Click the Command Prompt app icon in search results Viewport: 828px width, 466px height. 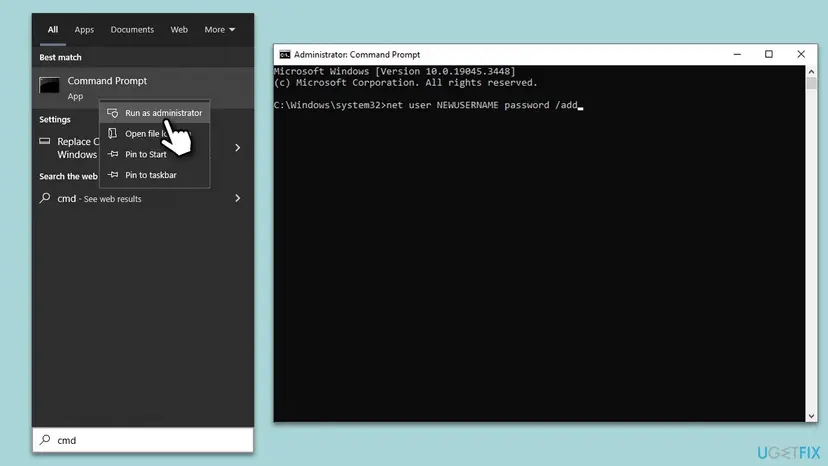click(x=49, y=85)
